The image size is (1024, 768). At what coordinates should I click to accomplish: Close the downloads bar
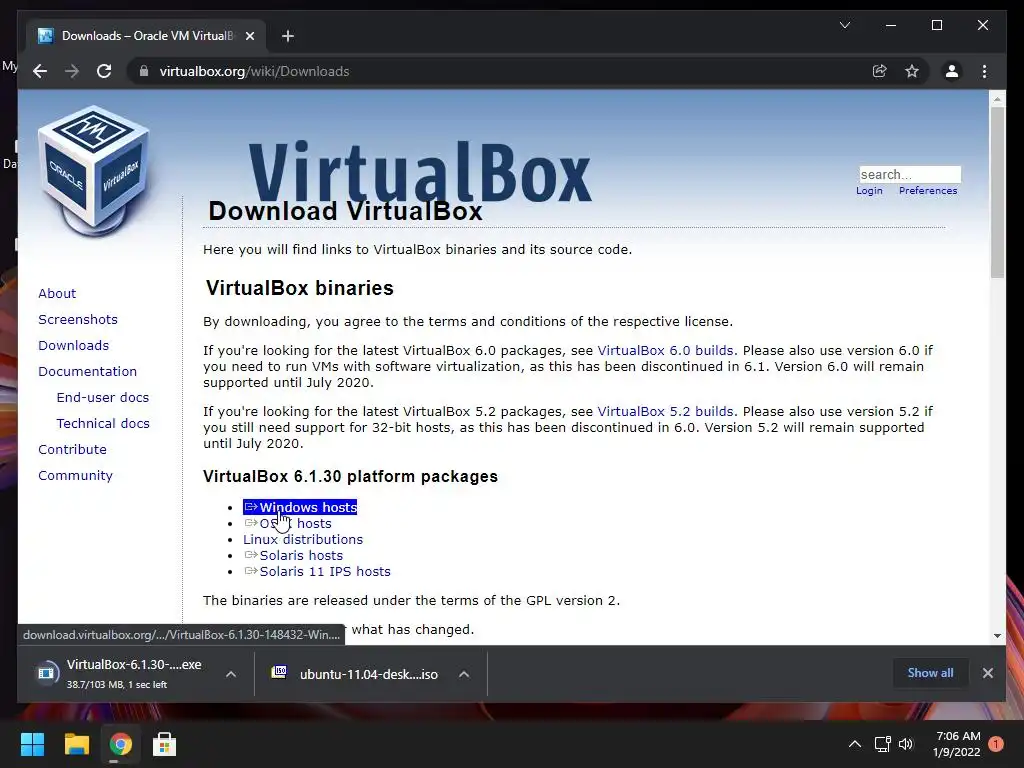coord(987,673)
